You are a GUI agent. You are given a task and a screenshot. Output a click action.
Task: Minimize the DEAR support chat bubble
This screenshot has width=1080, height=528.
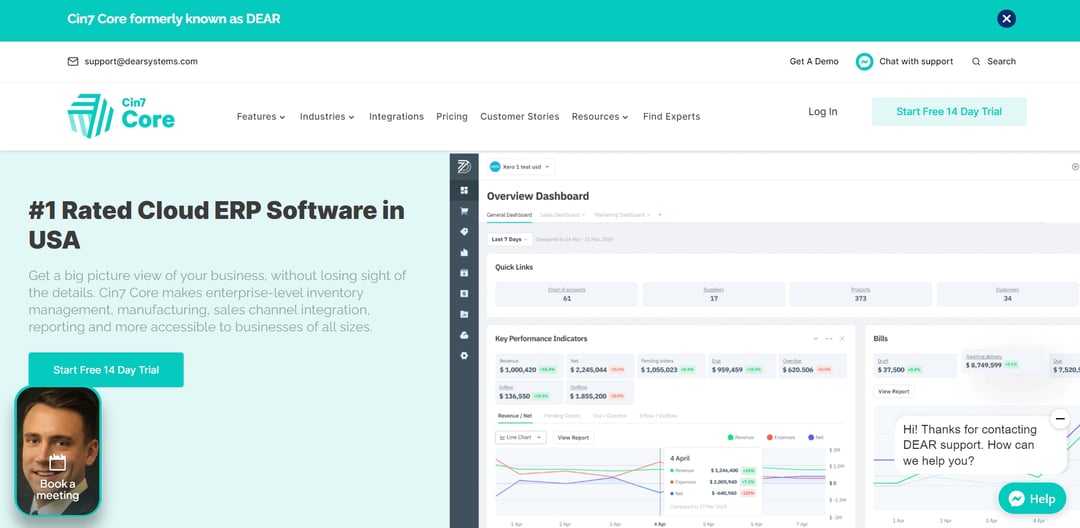[1059, 418]
